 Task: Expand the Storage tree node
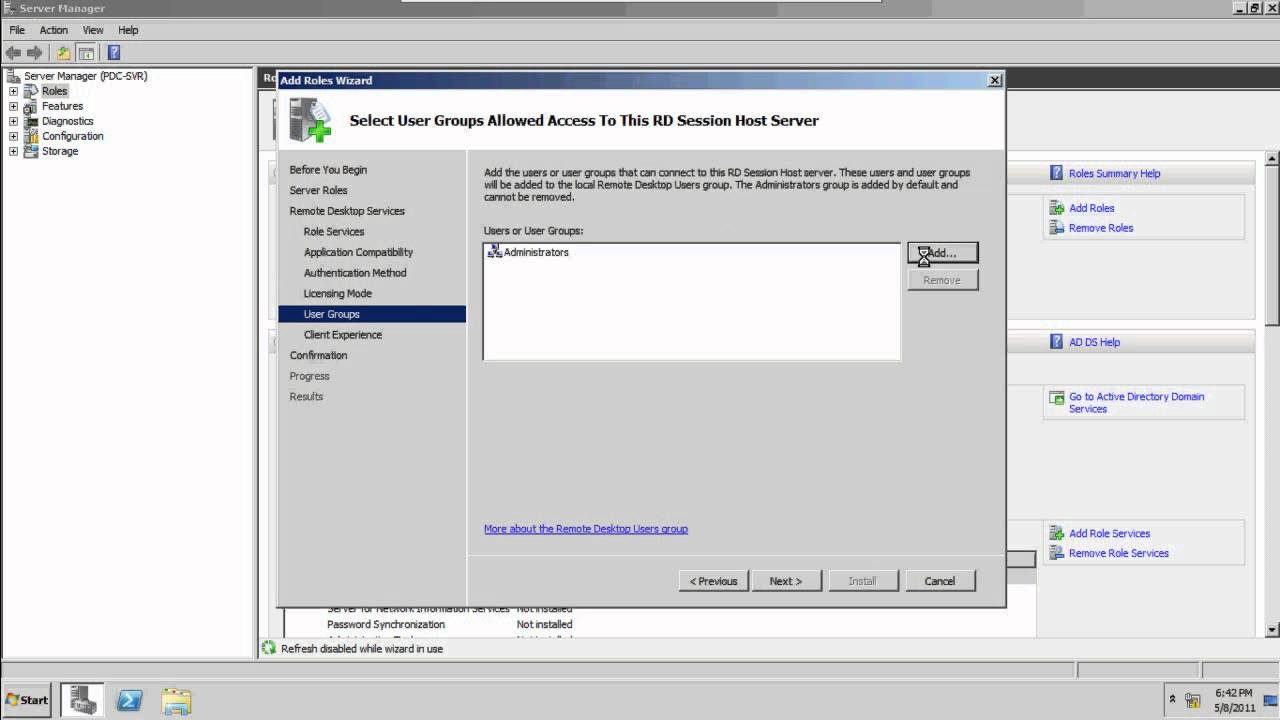pos(13,151)
